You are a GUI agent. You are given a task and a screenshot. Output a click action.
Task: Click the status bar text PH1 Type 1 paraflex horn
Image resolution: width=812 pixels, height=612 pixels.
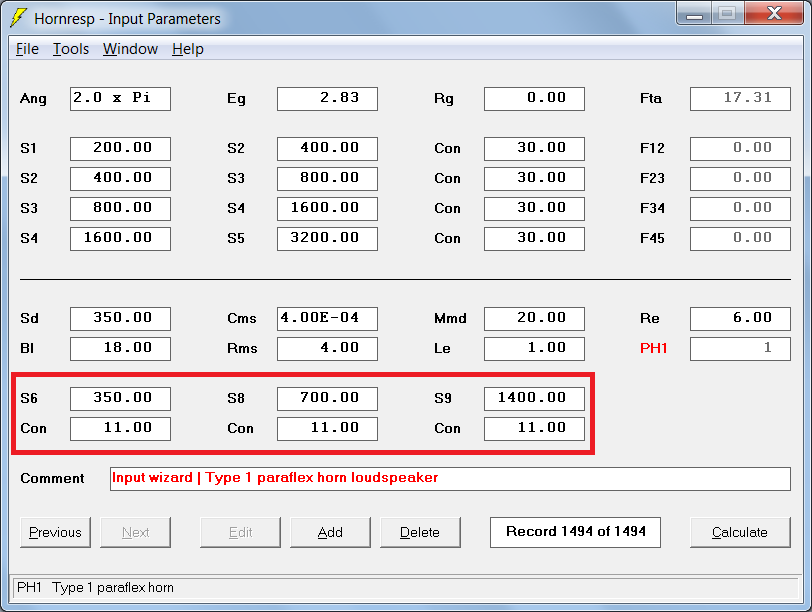click(95, 588)
